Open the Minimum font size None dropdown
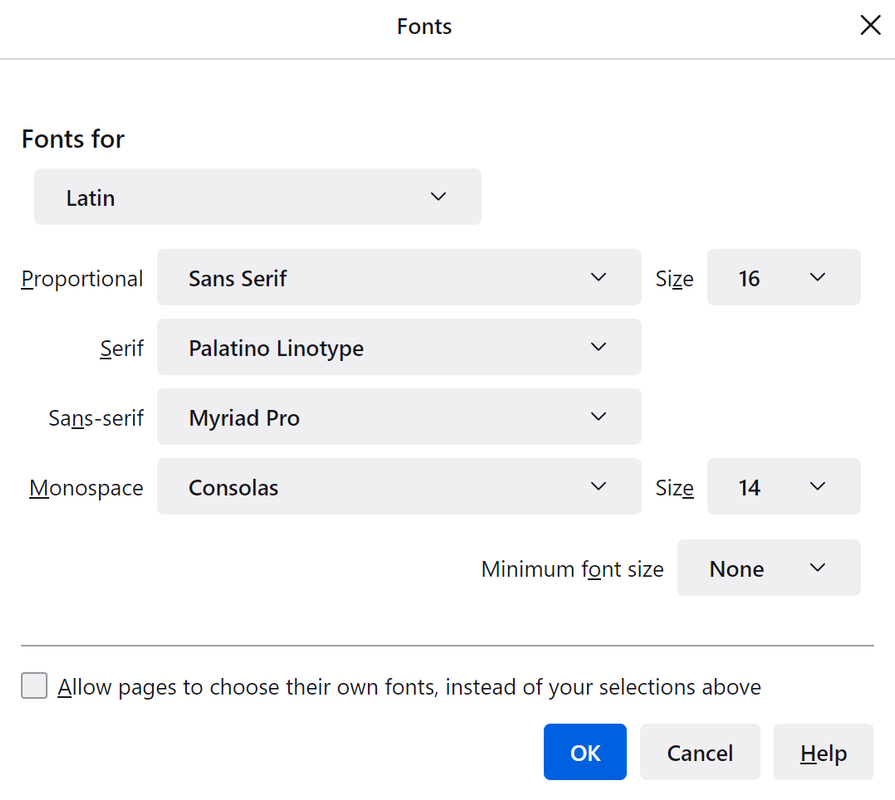The height and width of the screenshot is (800, 895). click(x=768, y=568)
